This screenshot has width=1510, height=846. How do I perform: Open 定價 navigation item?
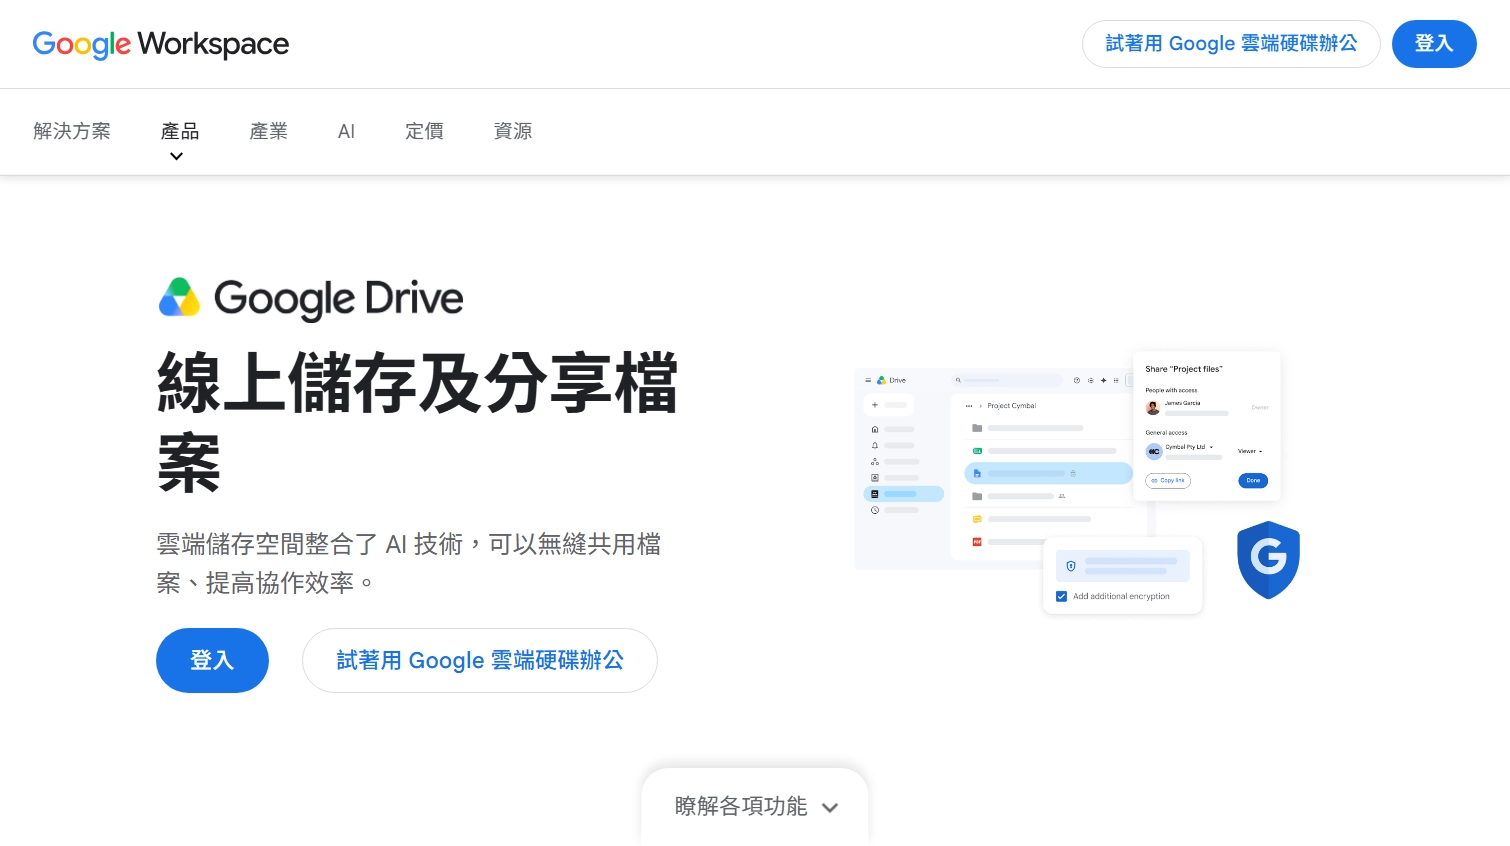[x=424, y=131]
